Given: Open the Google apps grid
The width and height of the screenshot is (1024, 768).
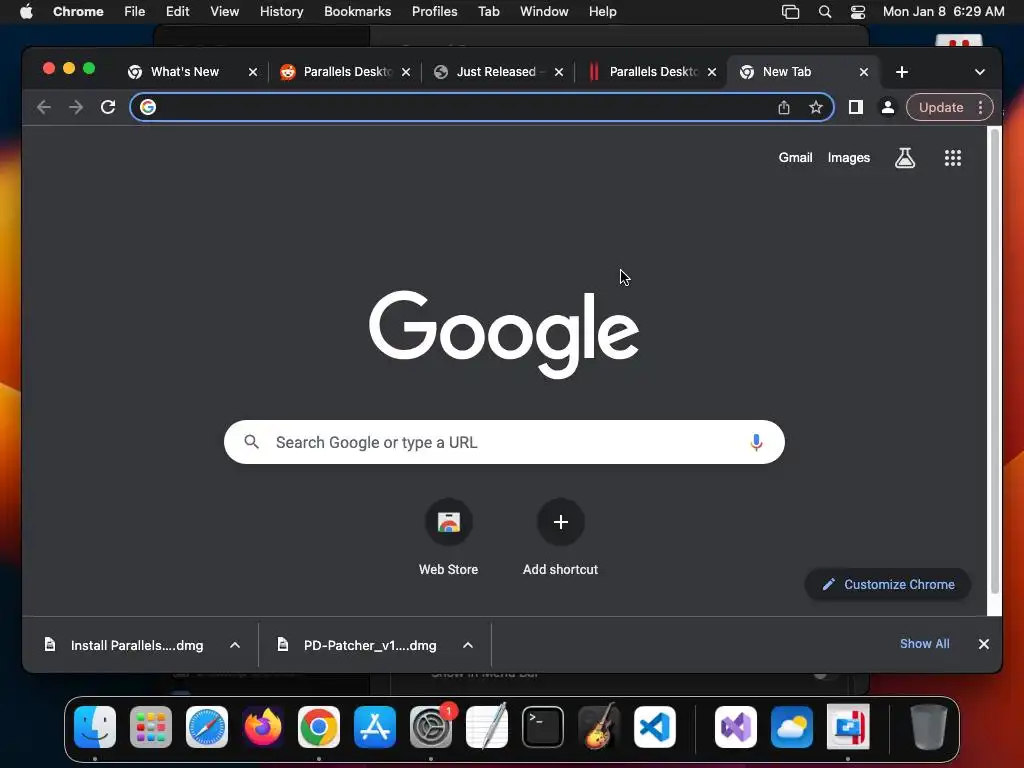Looking at the screenshot, I should pos(953,157).
